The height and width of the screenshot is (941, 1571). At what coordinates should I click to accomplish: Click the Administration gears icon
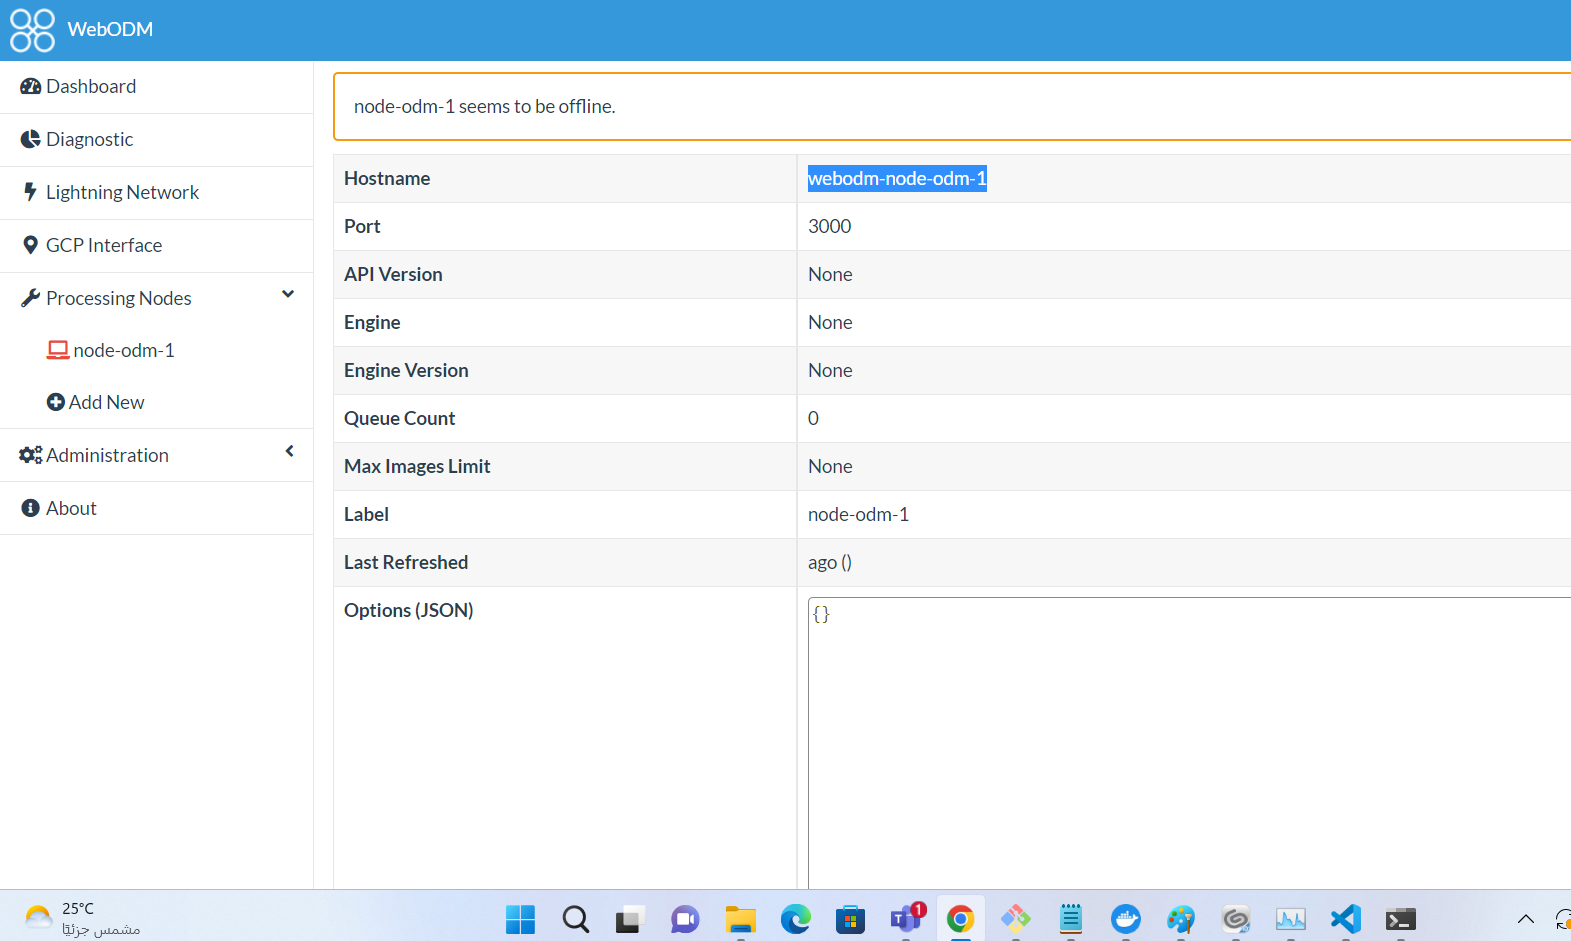30,455
